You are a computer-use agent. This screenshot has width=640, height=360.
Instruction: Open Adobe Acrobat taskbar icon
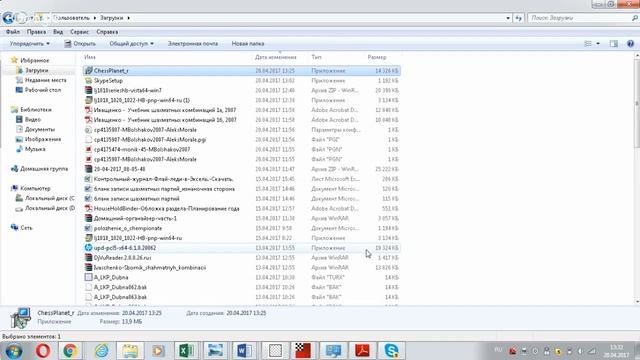[x=362, y=351]
